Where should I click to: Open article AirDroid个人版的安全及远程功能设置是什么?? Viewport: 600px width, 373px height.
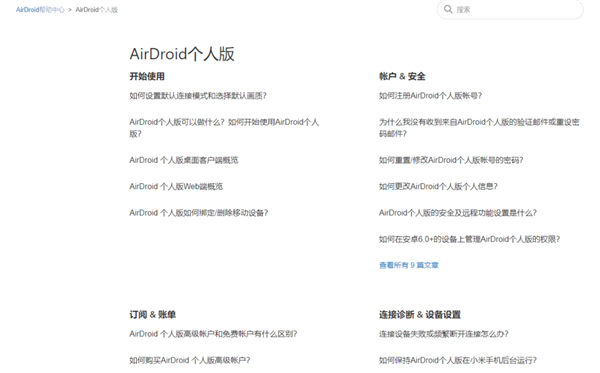[x=458, y=213]
